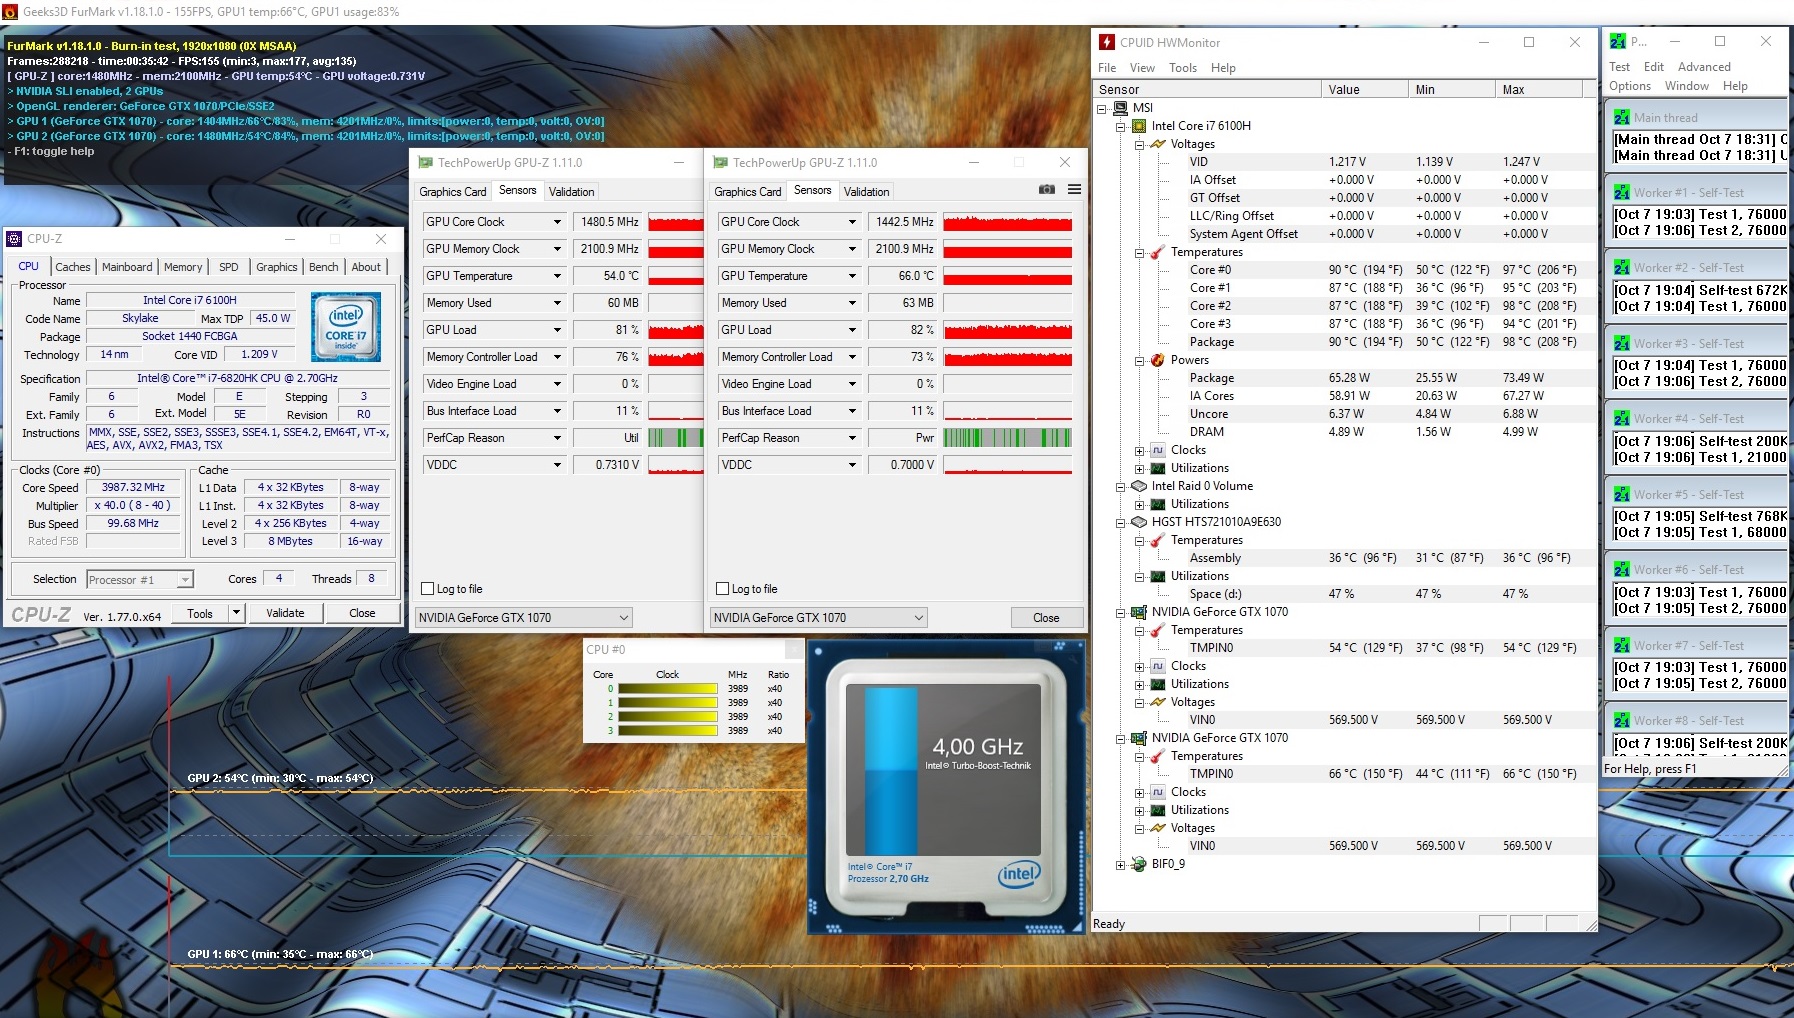
Task: Click the Prime95 title bar icon
Action: tap(1618, 42)
